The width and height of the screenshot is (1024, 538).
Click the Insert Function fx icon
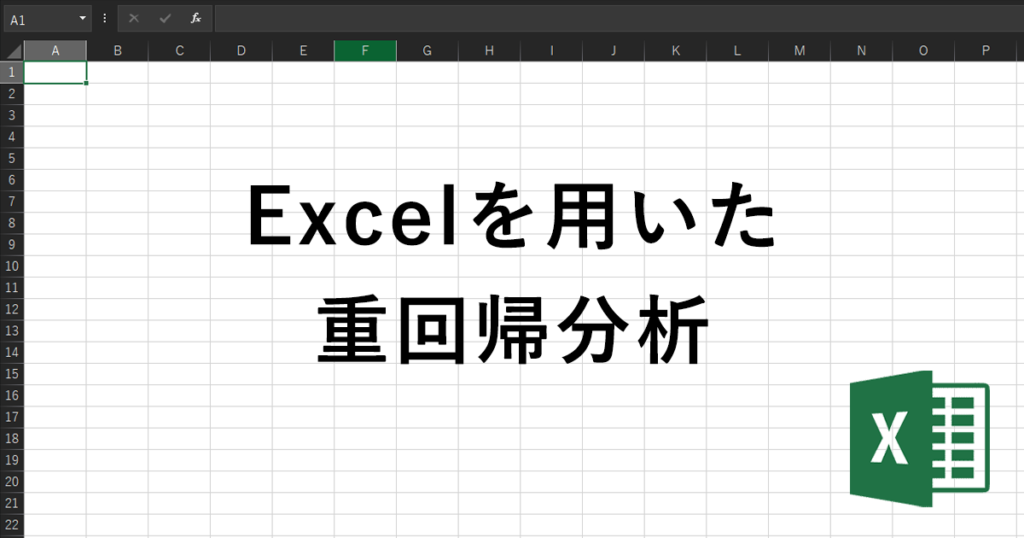196,19
